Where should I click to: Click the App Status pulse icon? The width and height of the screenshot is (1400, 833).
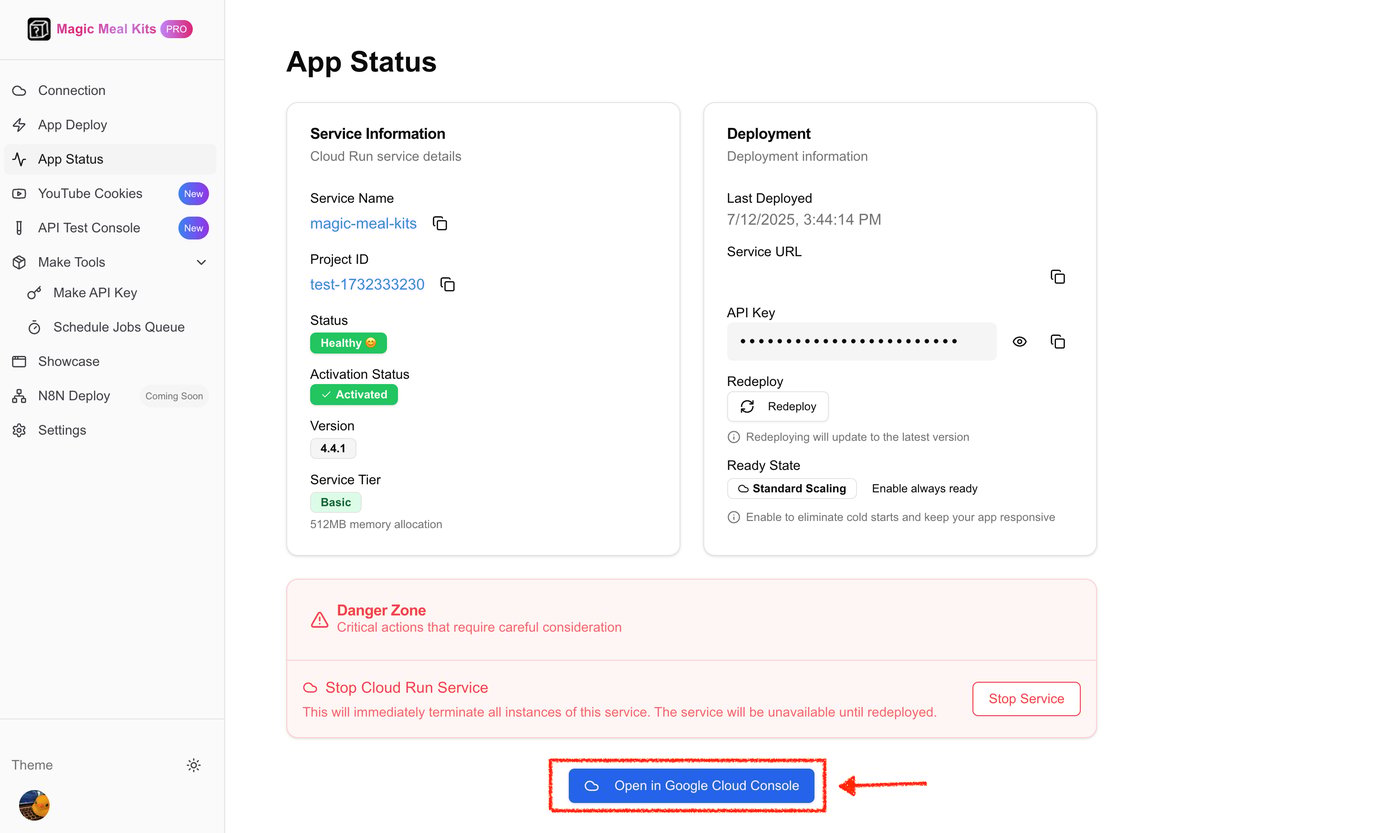pyautogui.click(x=19, y=159)
